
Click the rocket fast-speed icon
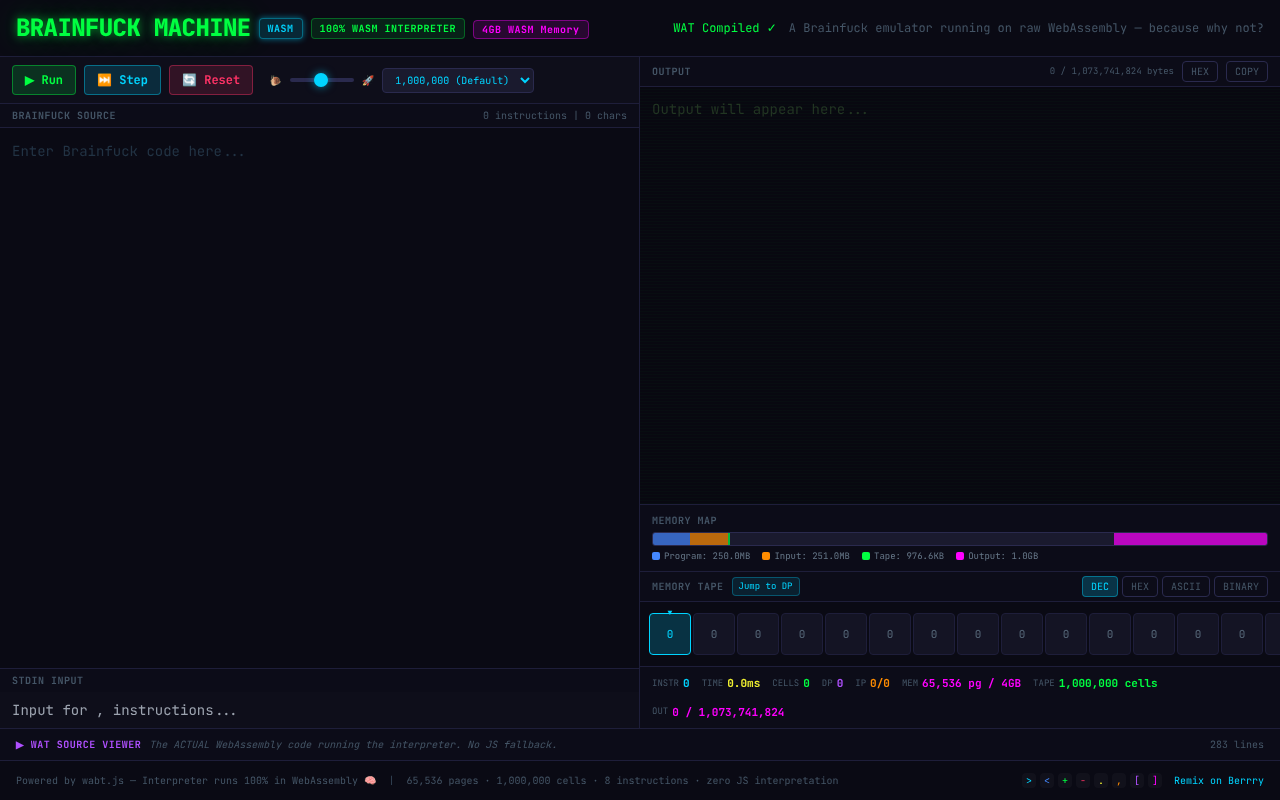tap(368, 81)
